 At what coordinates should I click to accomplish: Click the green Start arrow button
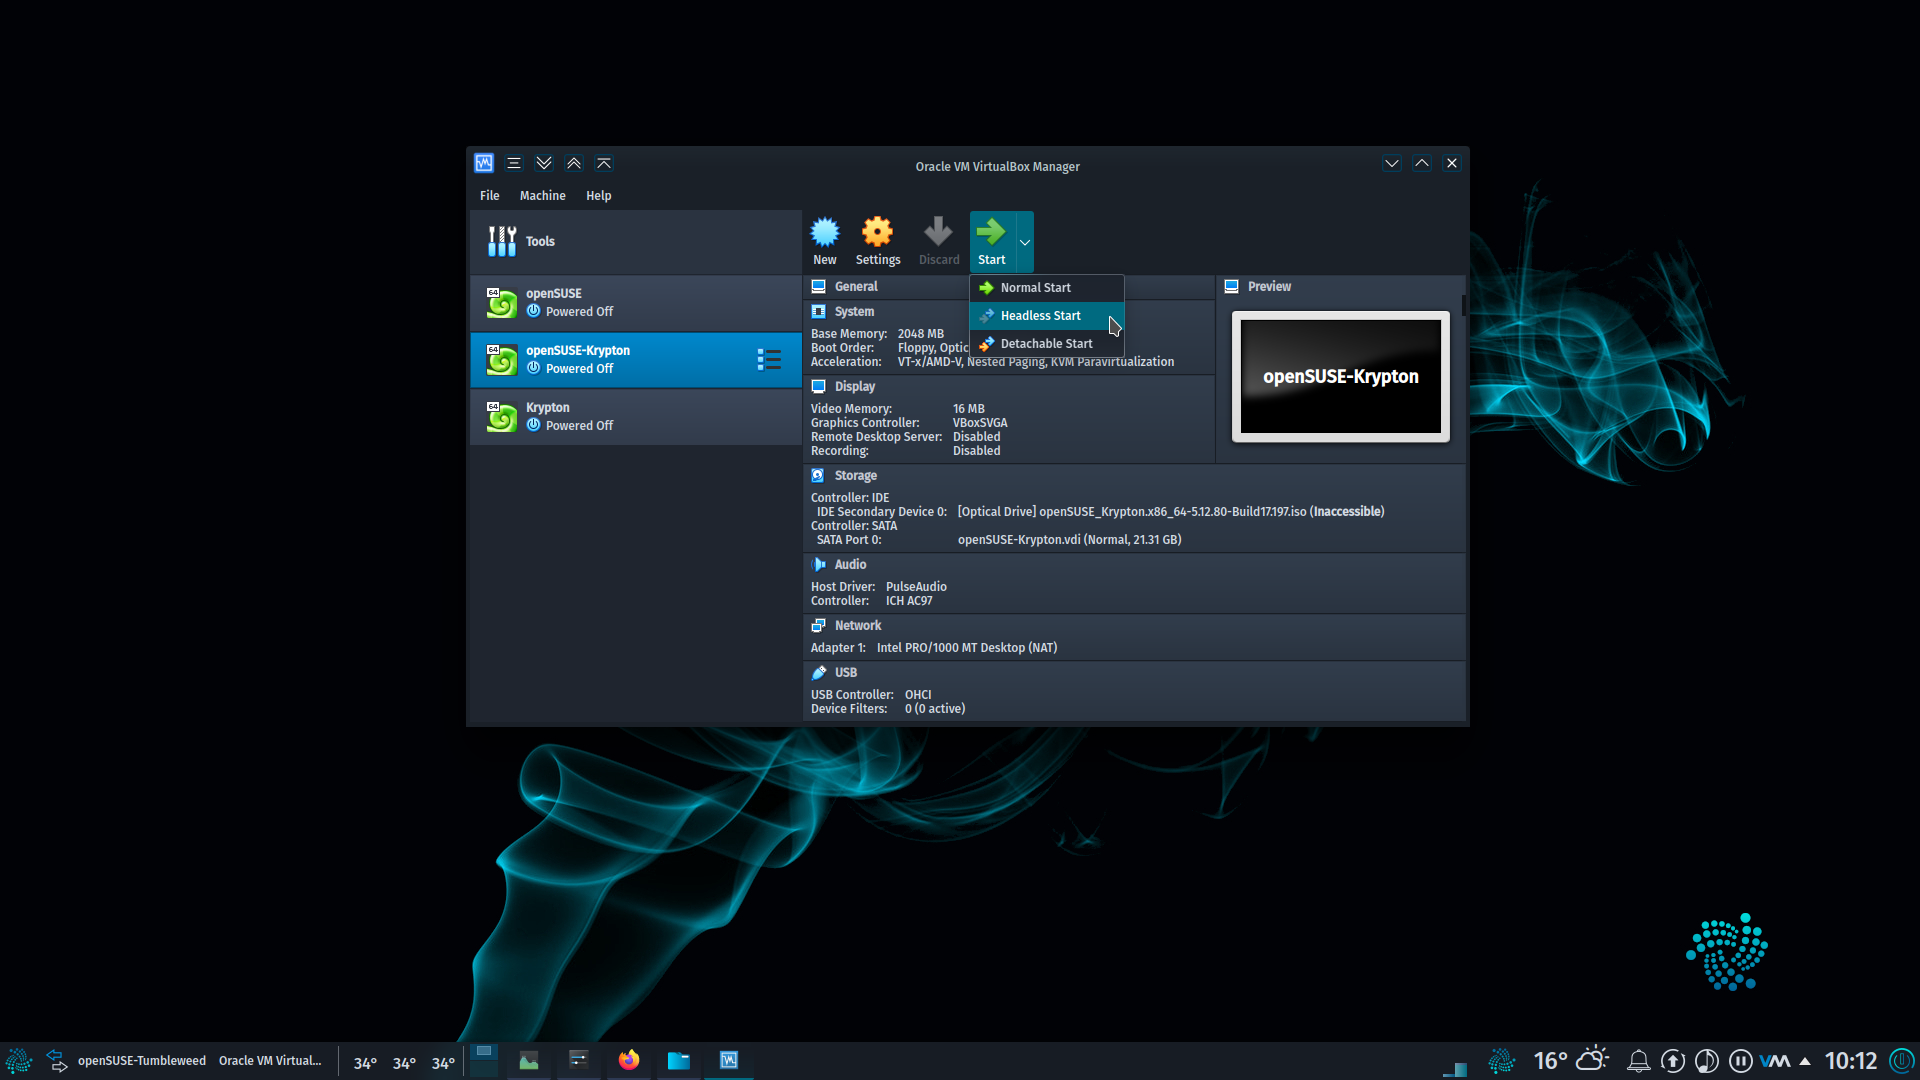point(991,241)
